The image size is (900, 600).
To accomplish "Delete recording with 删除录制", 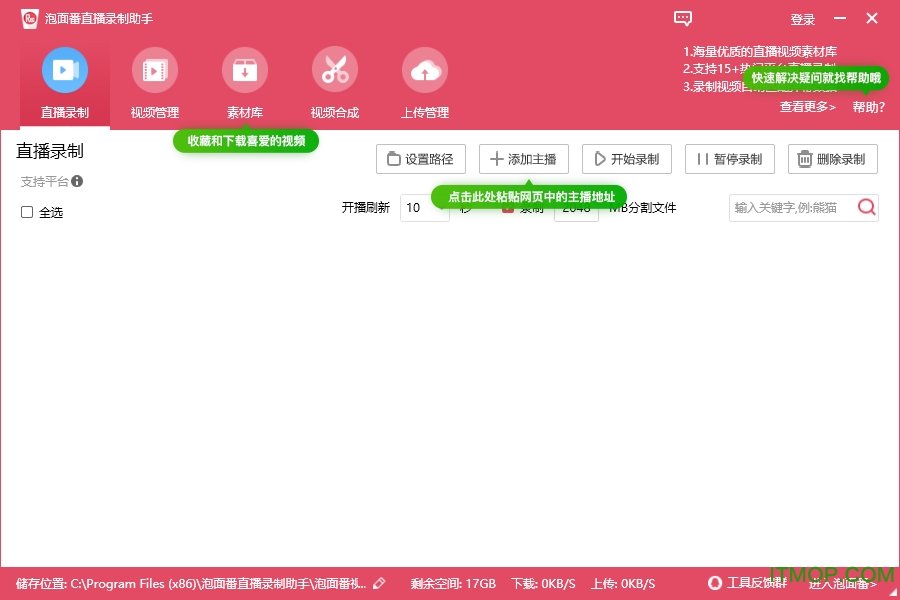I will click(x=833, y=159).
